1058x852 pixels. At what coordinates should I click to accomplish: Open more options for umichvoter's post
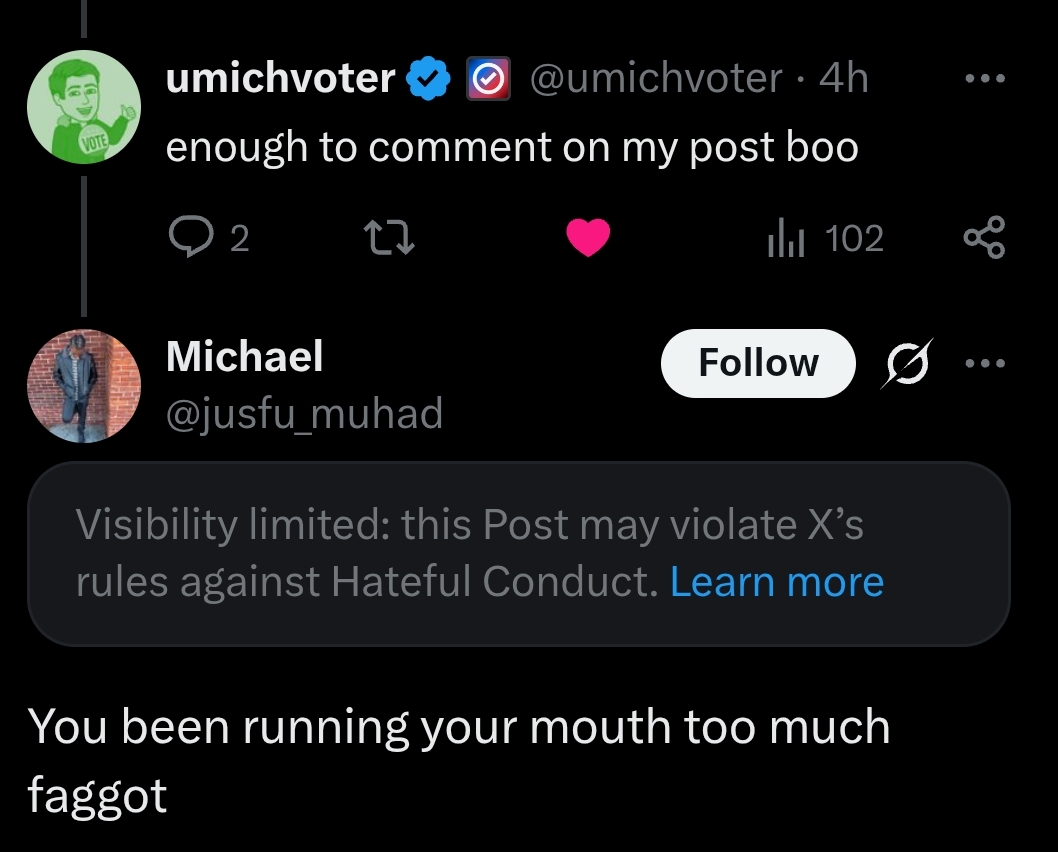[x=984, y=77]
